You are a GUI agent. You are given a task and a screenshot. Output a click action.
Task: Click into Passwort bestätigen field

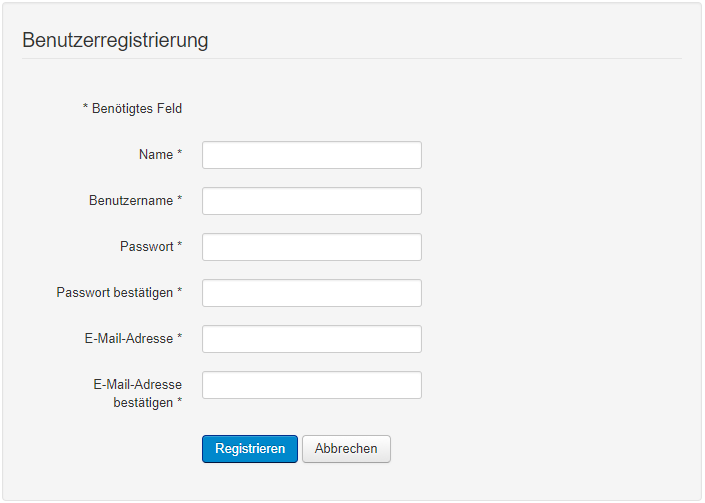tap(311, 293)
